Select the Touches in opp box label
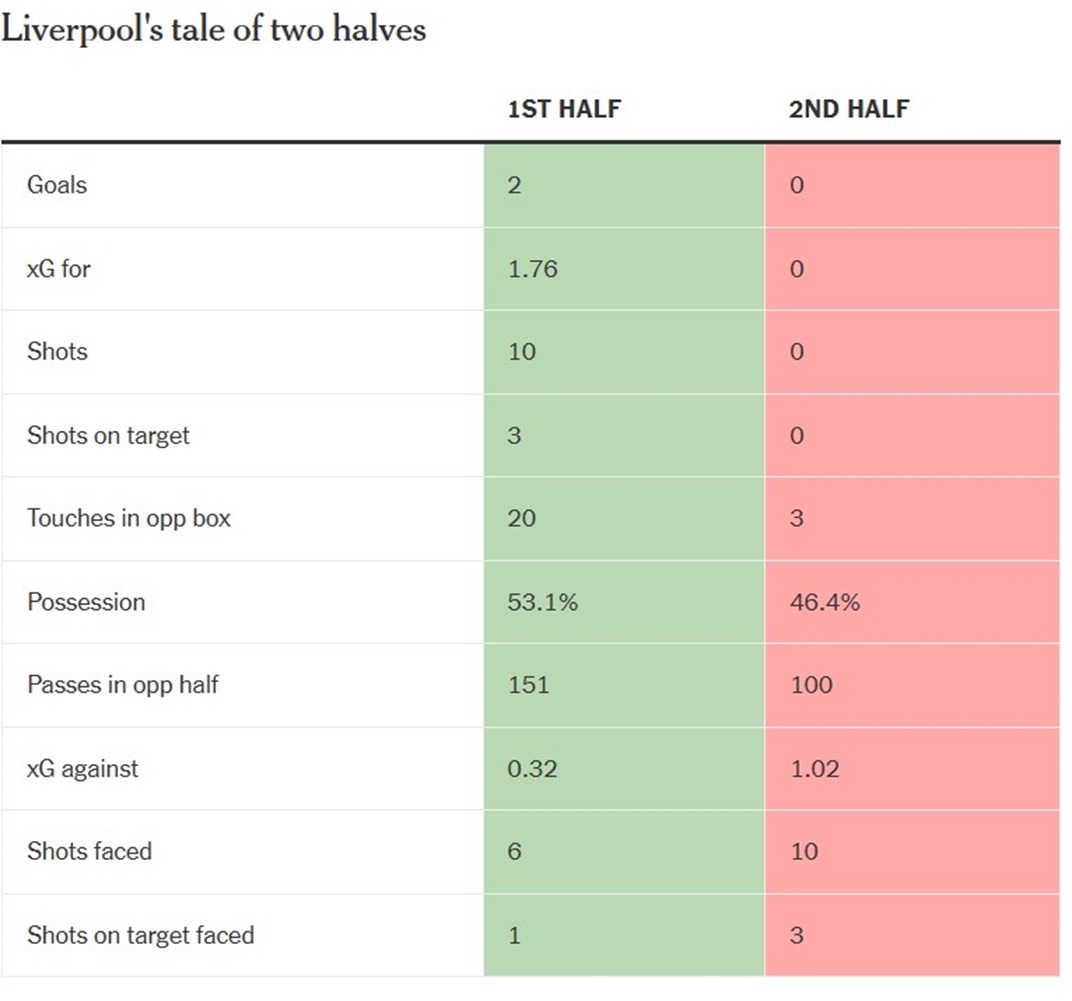Screen dimensions: 1072x1001 click(129, 518)
